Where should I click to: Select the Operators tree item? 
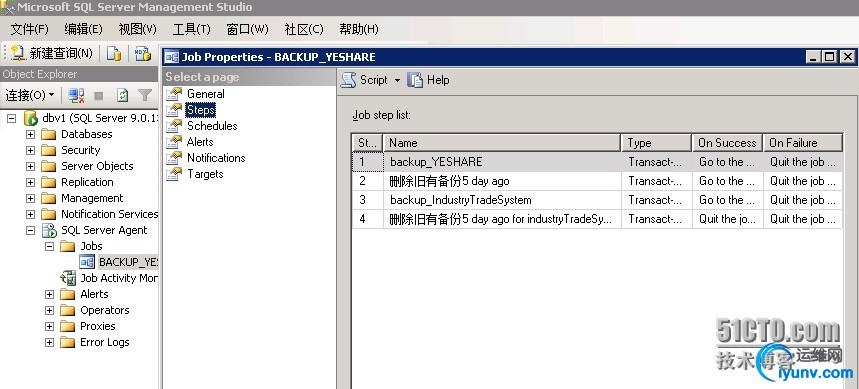click(x=105, y=310)
